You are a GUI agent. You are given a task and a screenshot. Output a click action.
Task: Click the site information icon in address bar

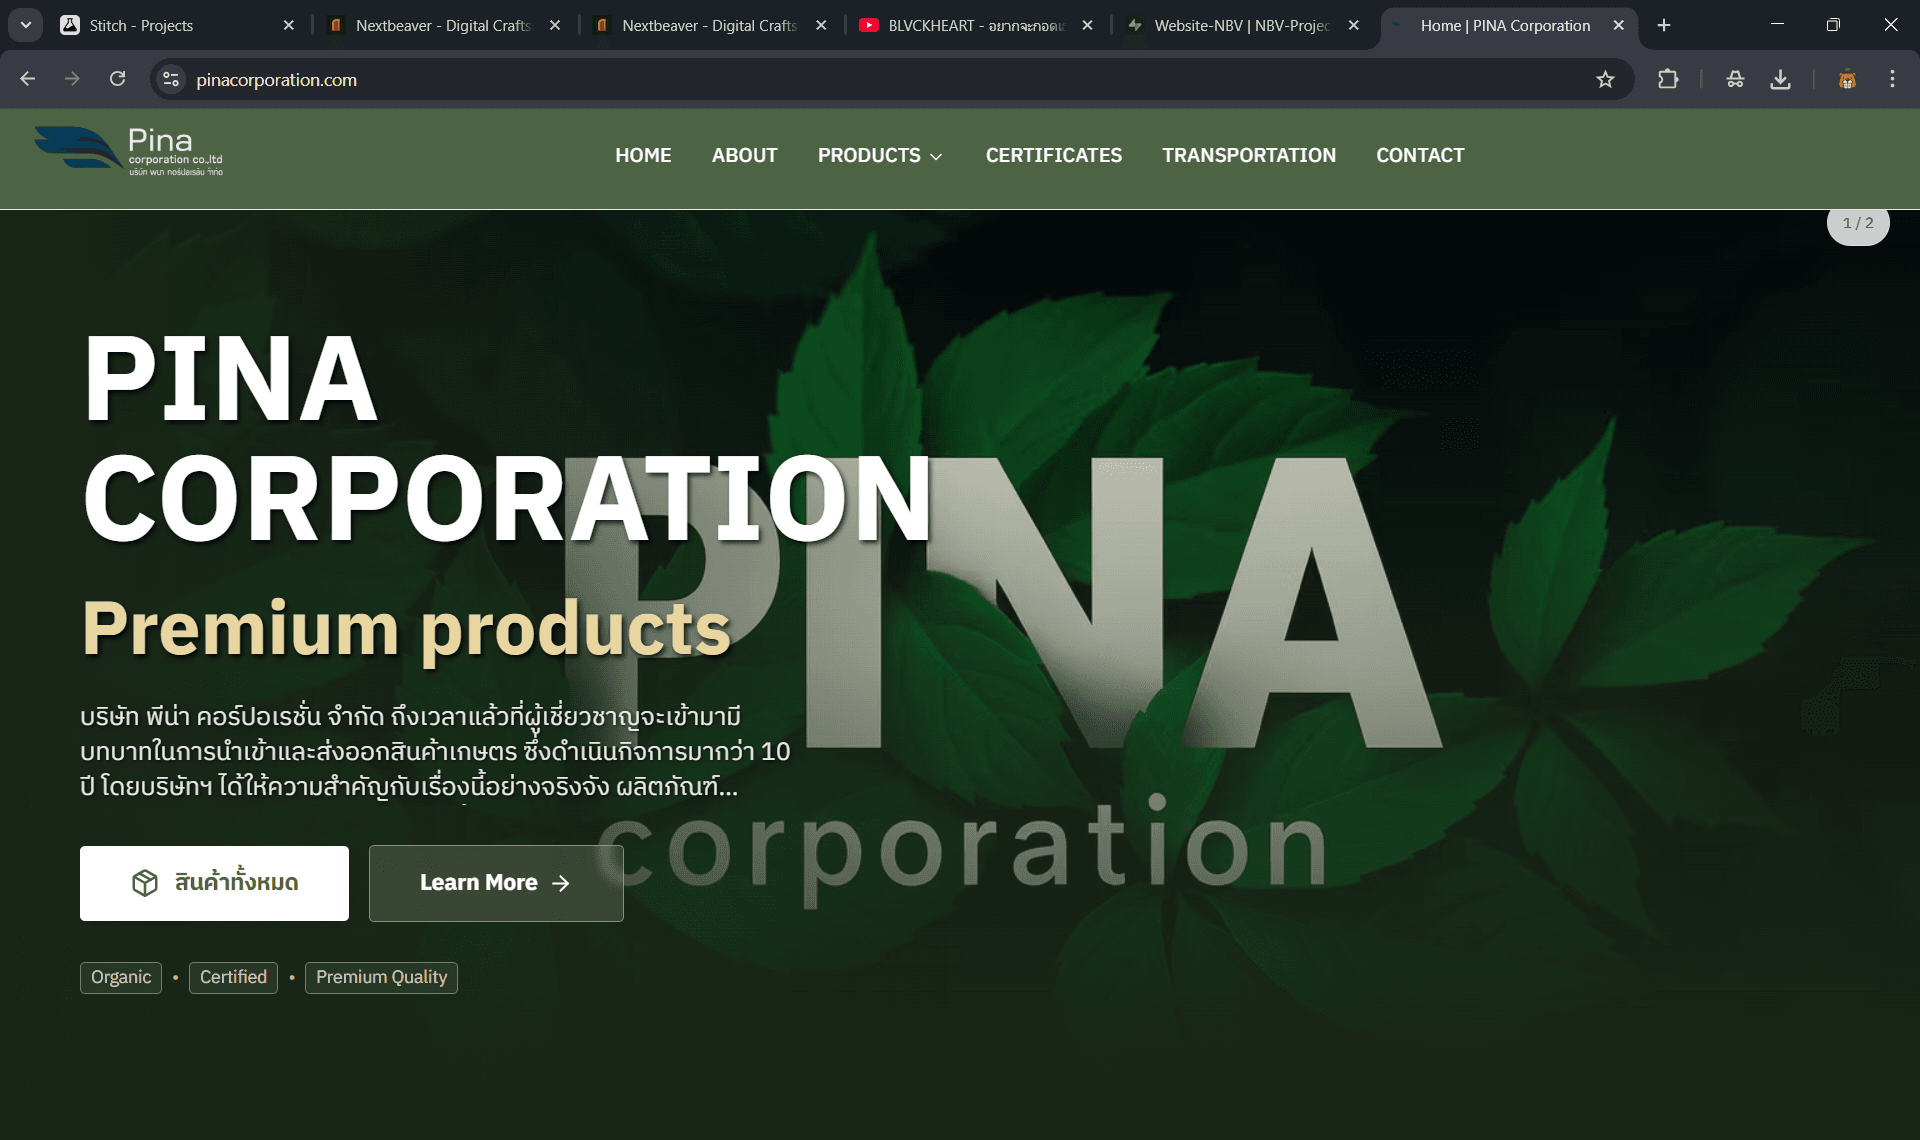[x=171, y=79]
